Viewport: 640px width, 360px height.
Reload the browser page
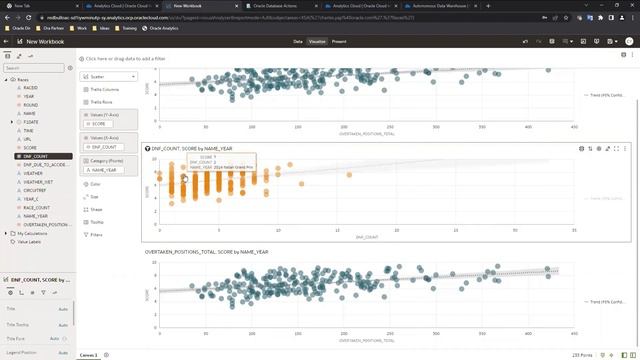(x=29, y=18)
